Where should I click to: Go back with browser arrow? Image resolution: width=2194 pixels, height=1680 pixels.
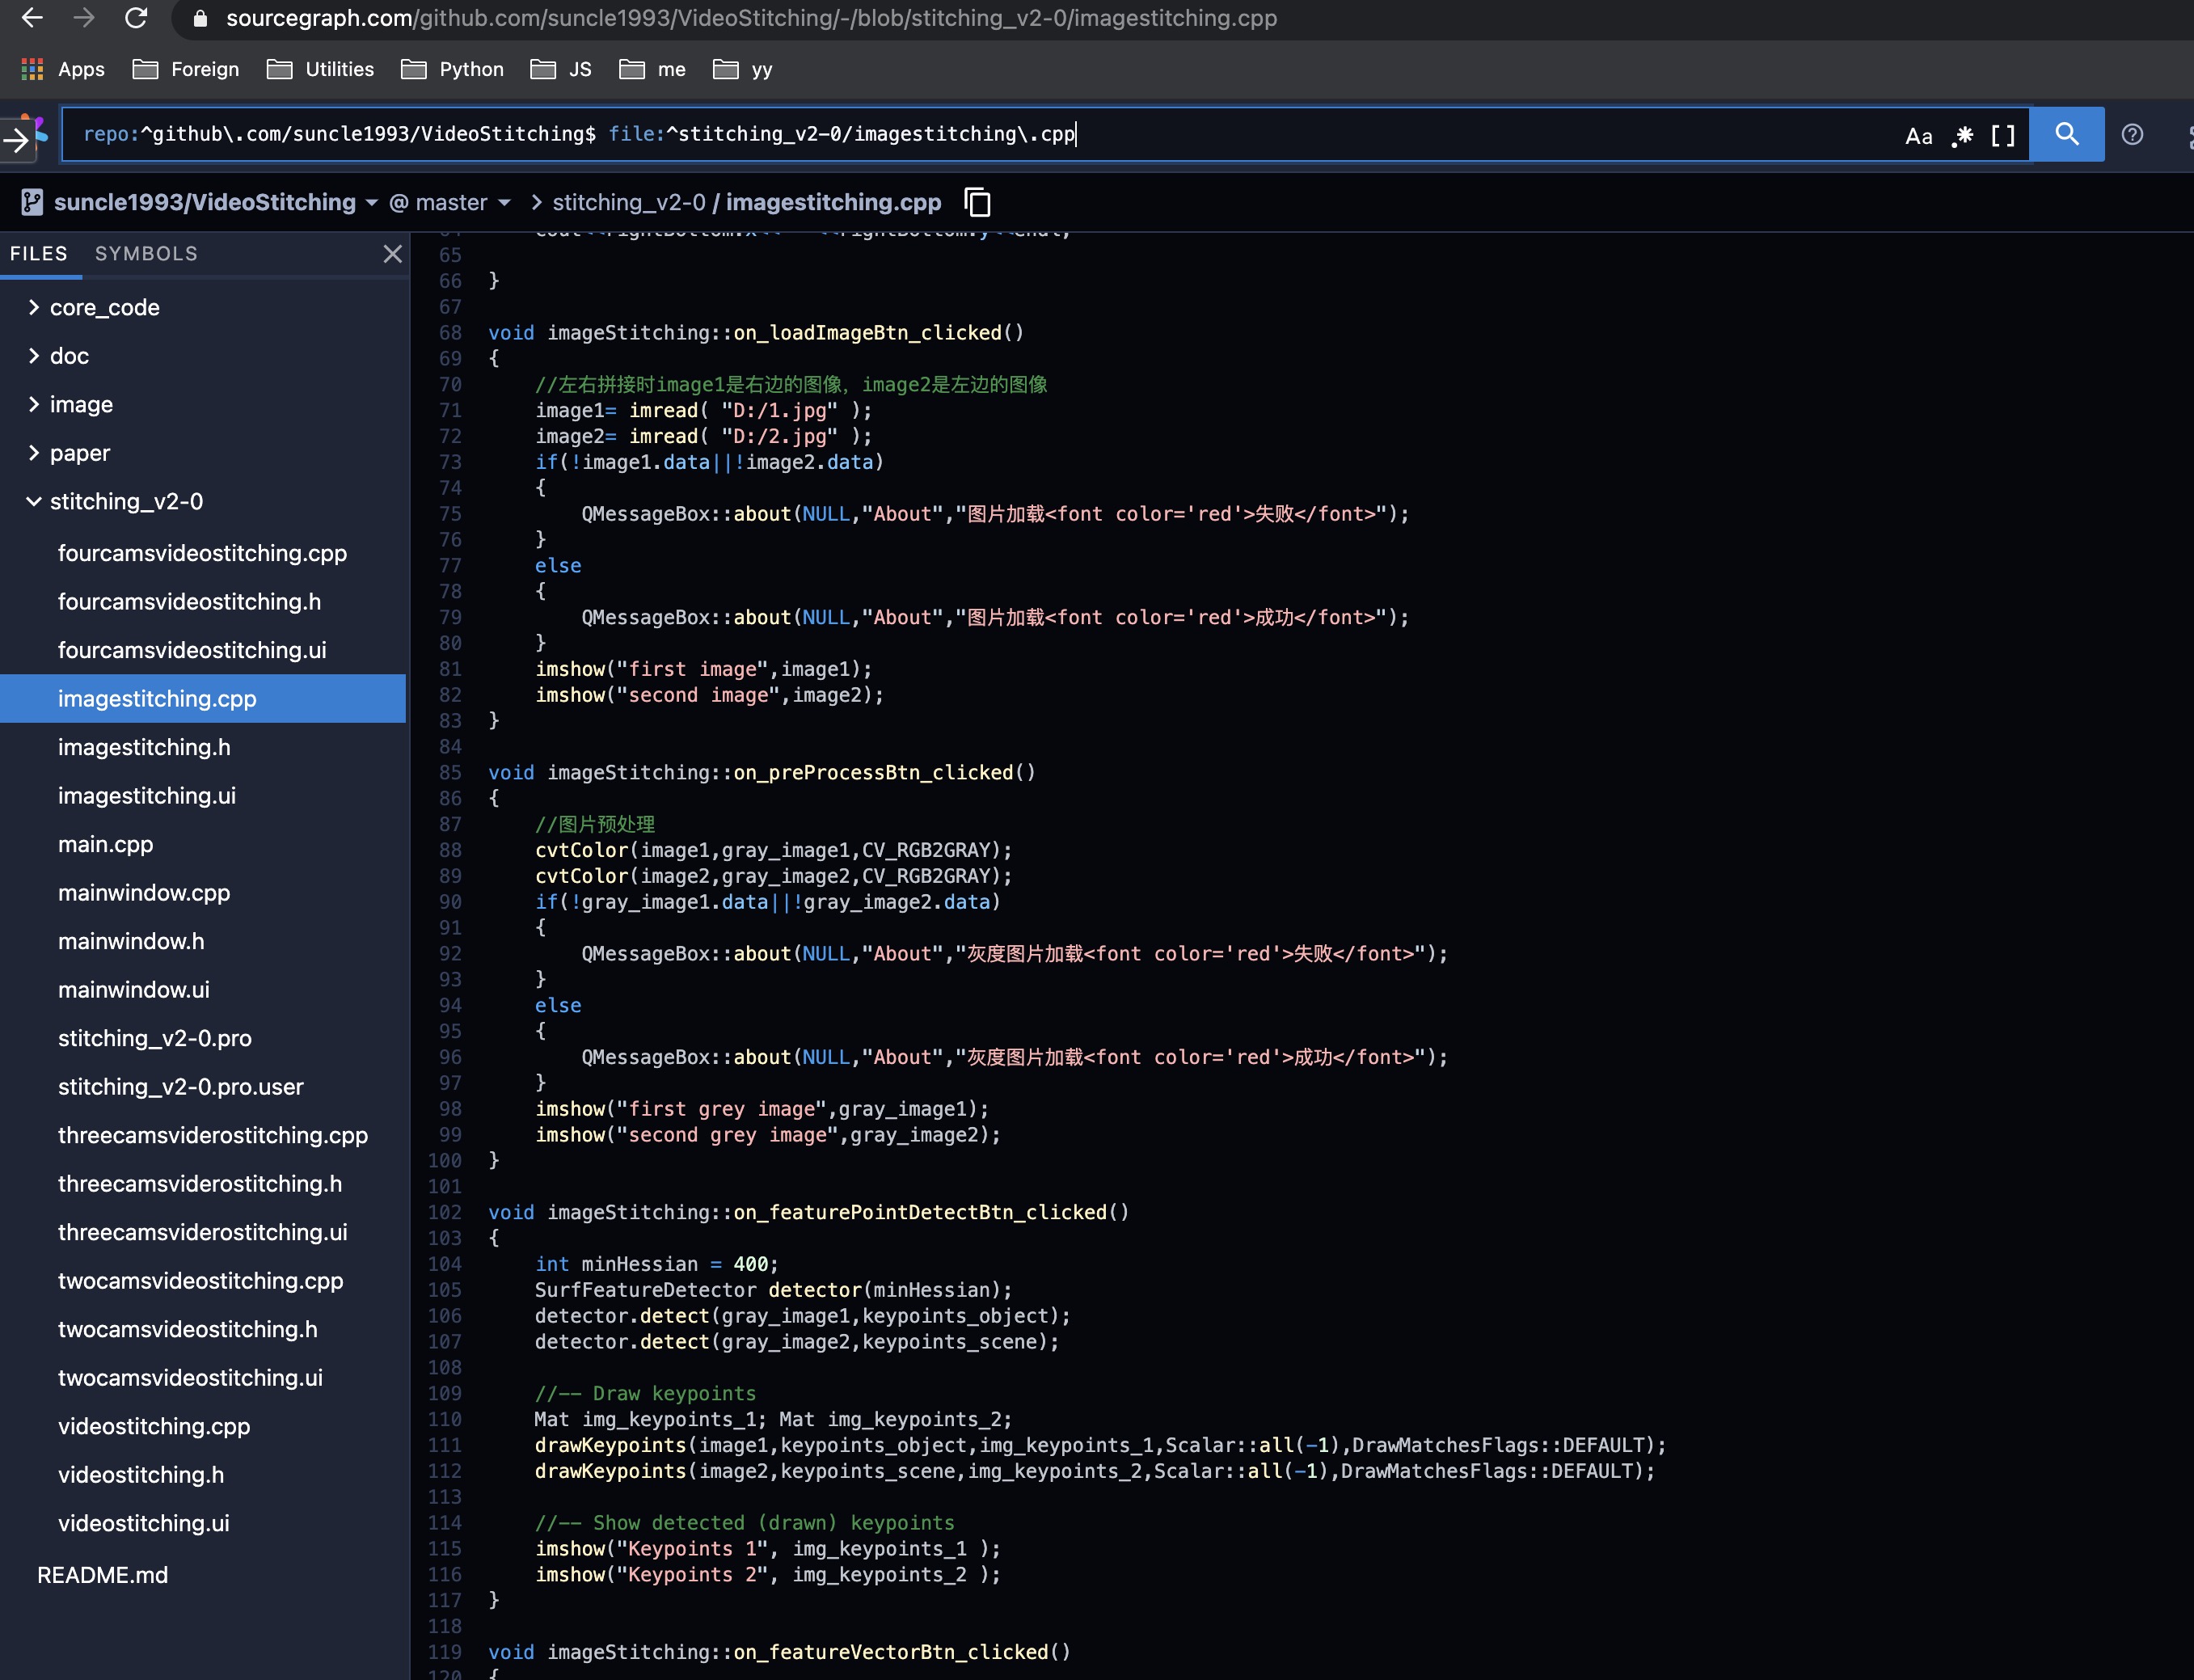pos(32,18)
